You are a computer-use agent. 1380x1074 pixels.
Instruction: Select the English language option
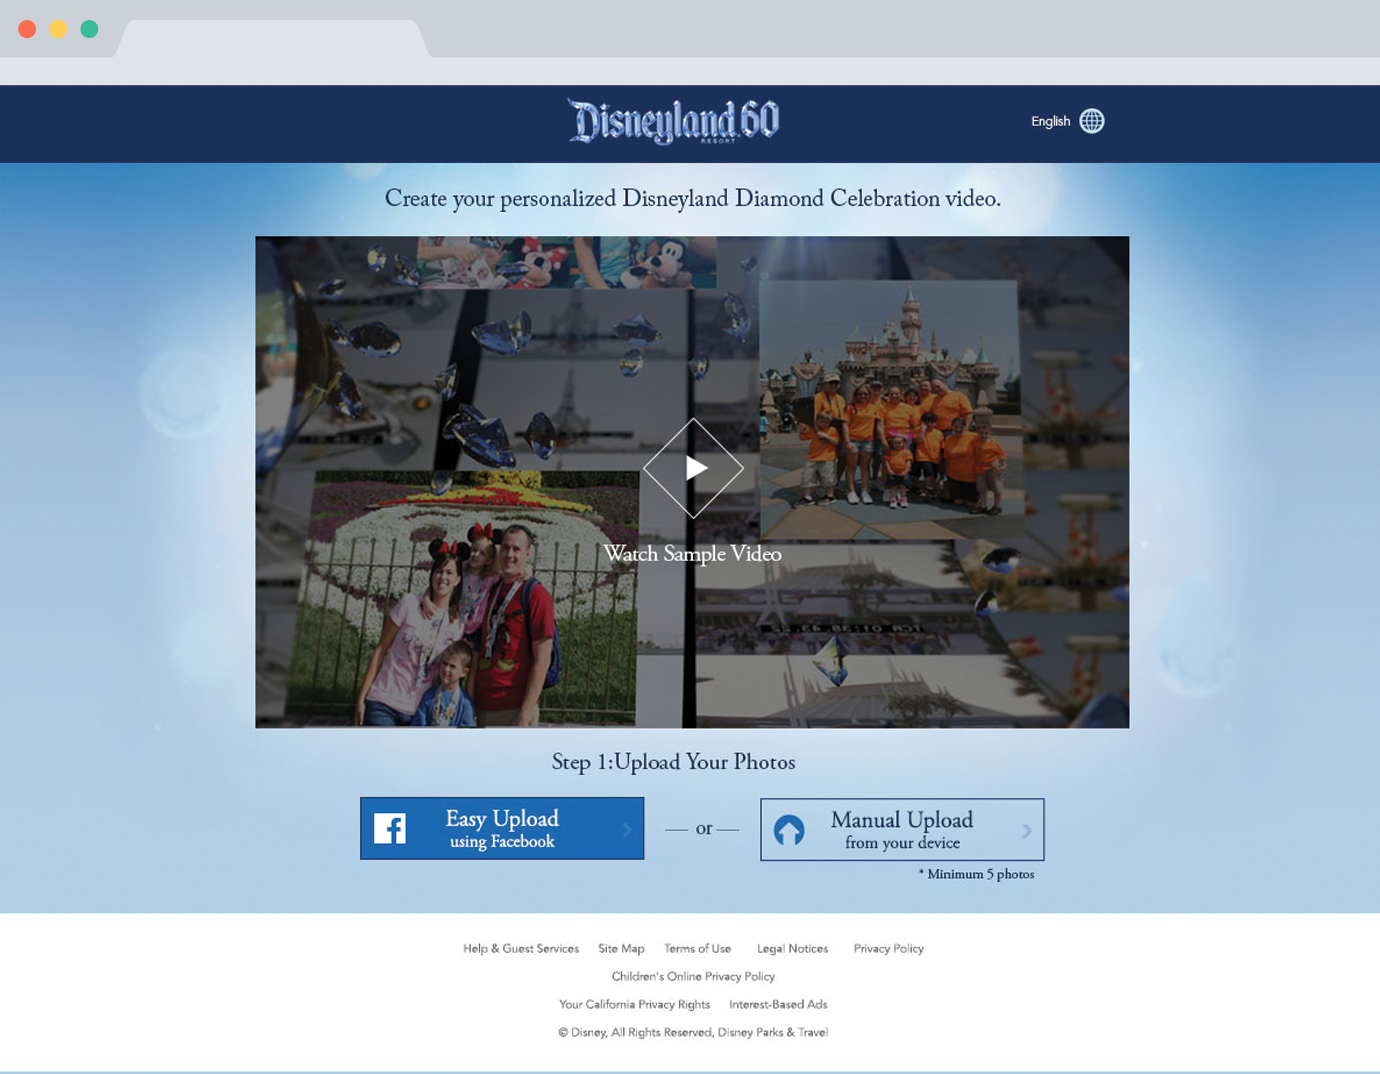point(1050,121)
